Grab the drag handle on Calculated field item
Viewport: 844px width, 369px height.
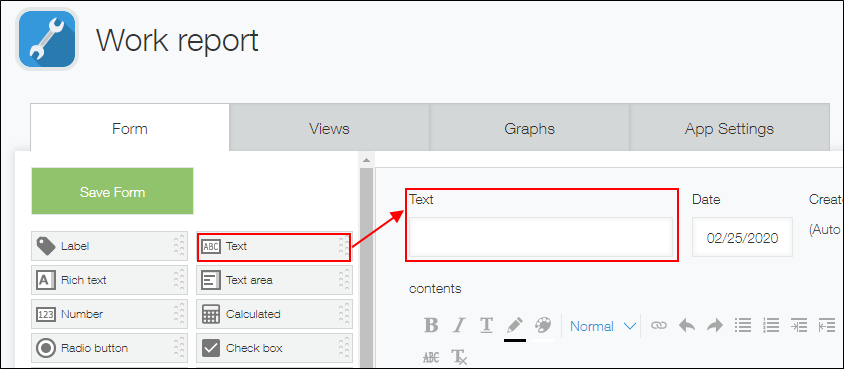coord(344,314)
